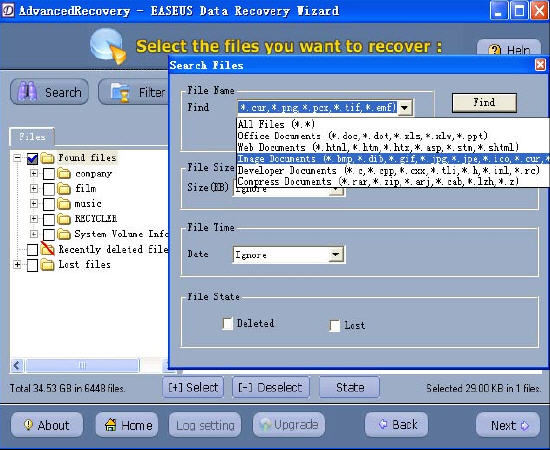Select Web Documents filter option
The height and width of the screenshot is (450, 550).
click(393, 147)
